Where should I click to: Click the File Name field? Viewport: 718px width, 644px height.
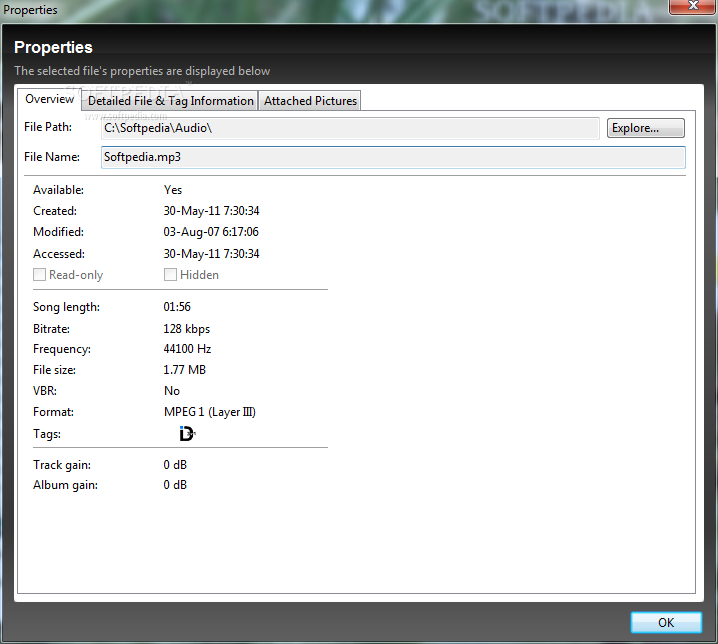pyautogui.click(x=393, y=157)
